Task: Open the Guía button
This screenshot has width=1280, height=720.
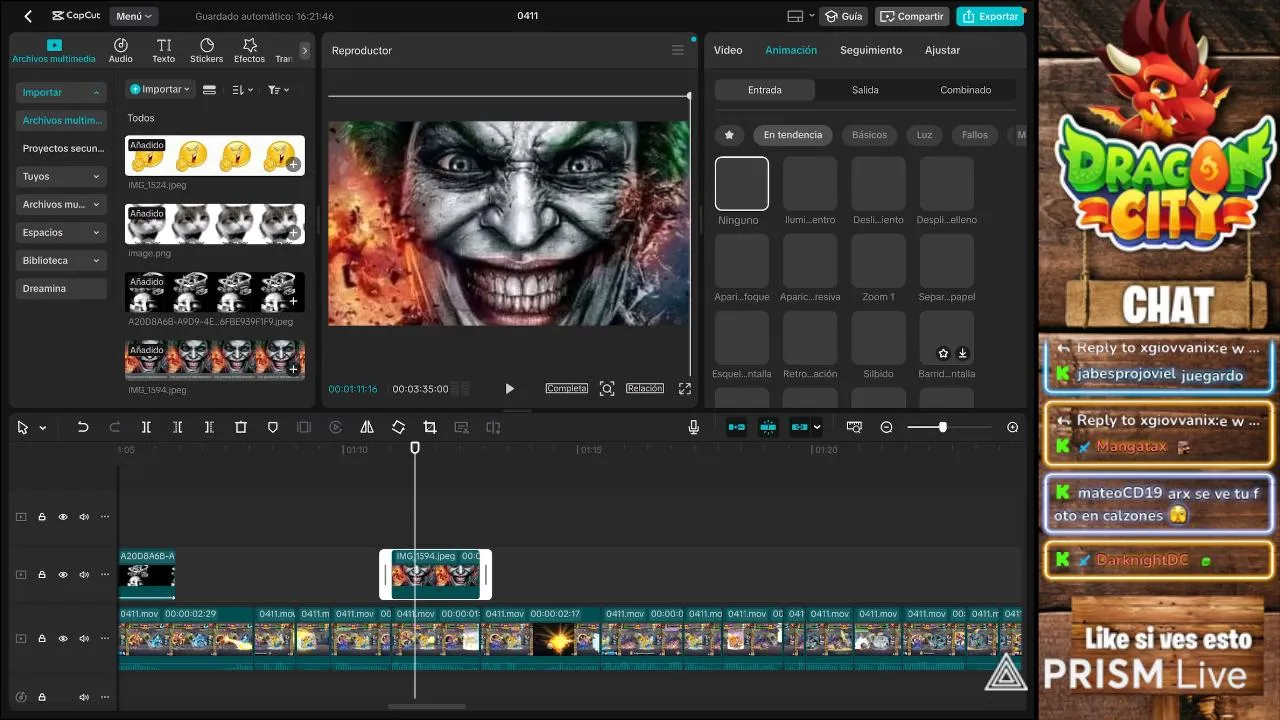Action: (x=844, y=16)
